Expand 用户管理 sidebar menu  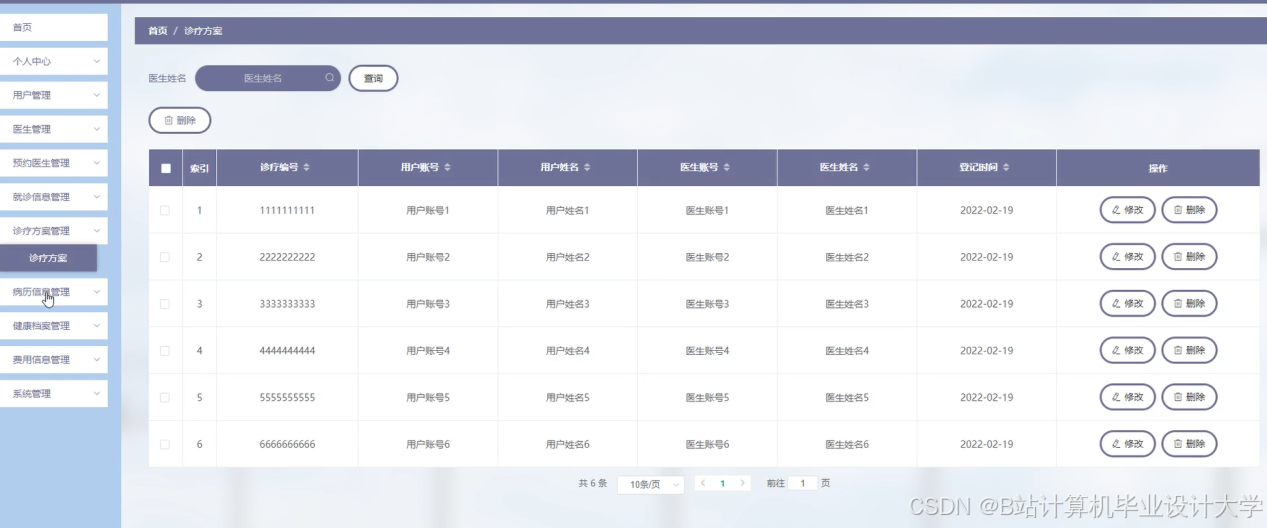(x=53, y=95)
